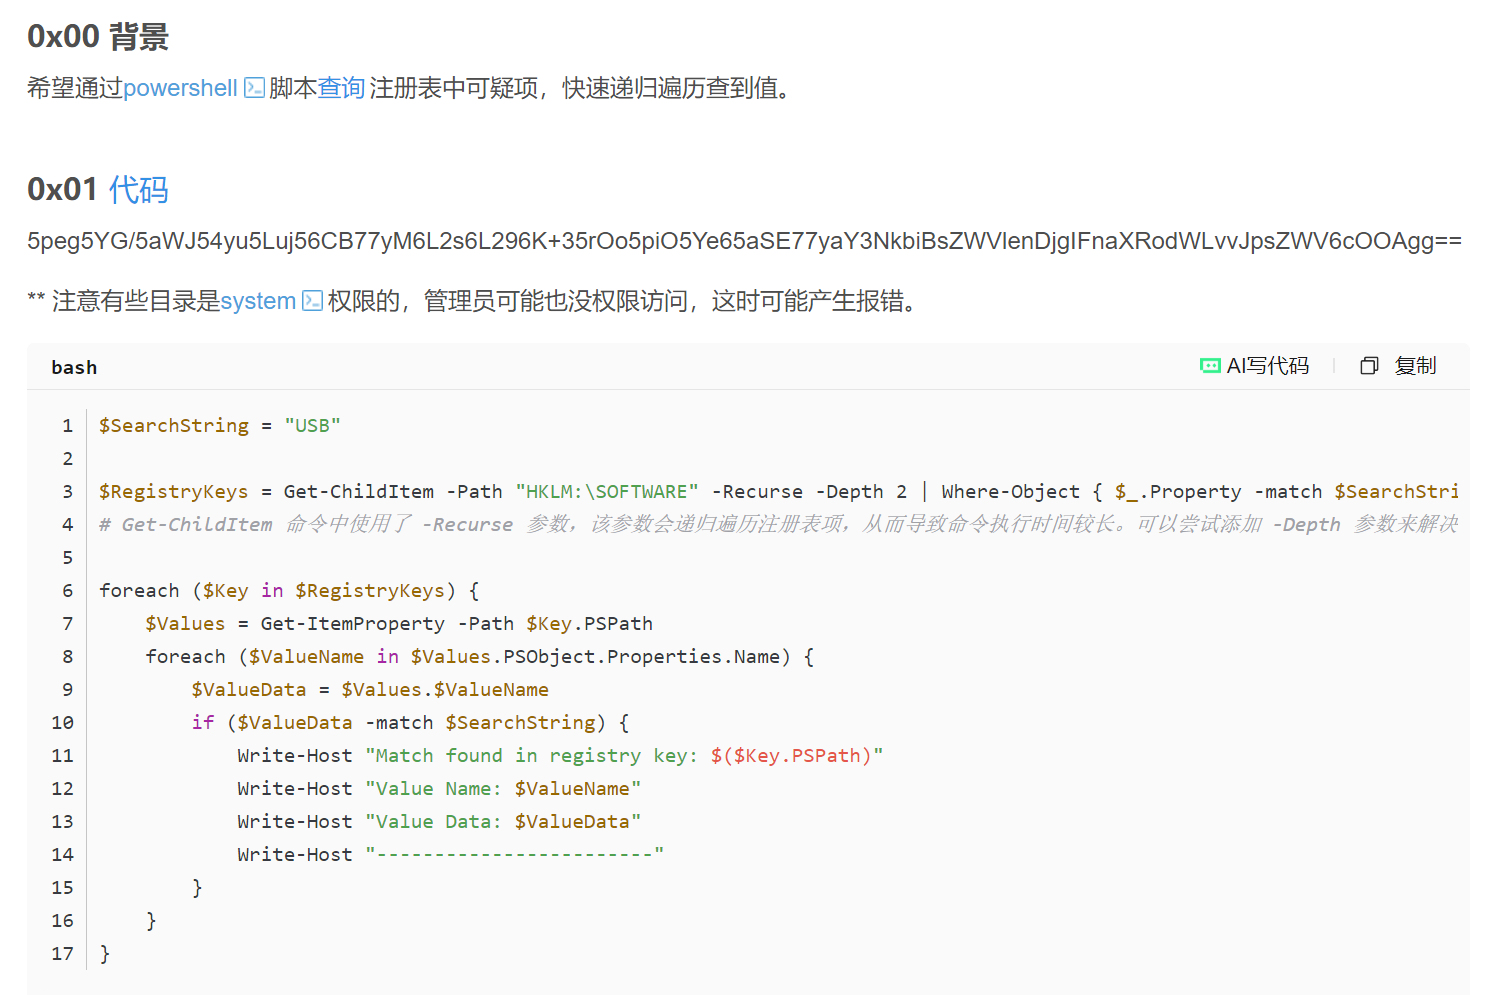Click the copy icon next to 复制
1497x995 pixels.
click(1369, 366)
